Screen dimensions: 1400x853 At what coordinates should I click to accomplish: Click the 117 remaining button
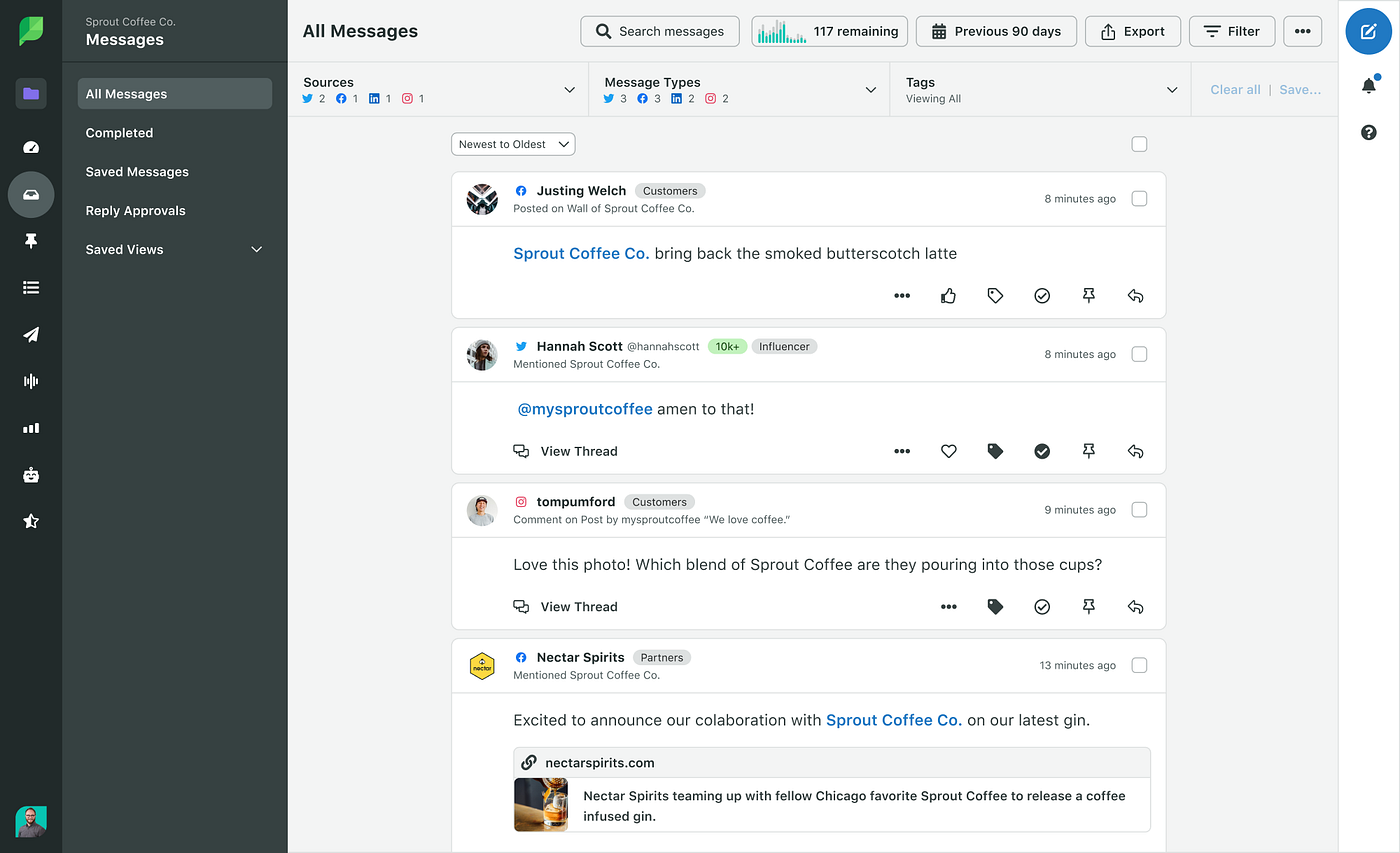point(830,31)
